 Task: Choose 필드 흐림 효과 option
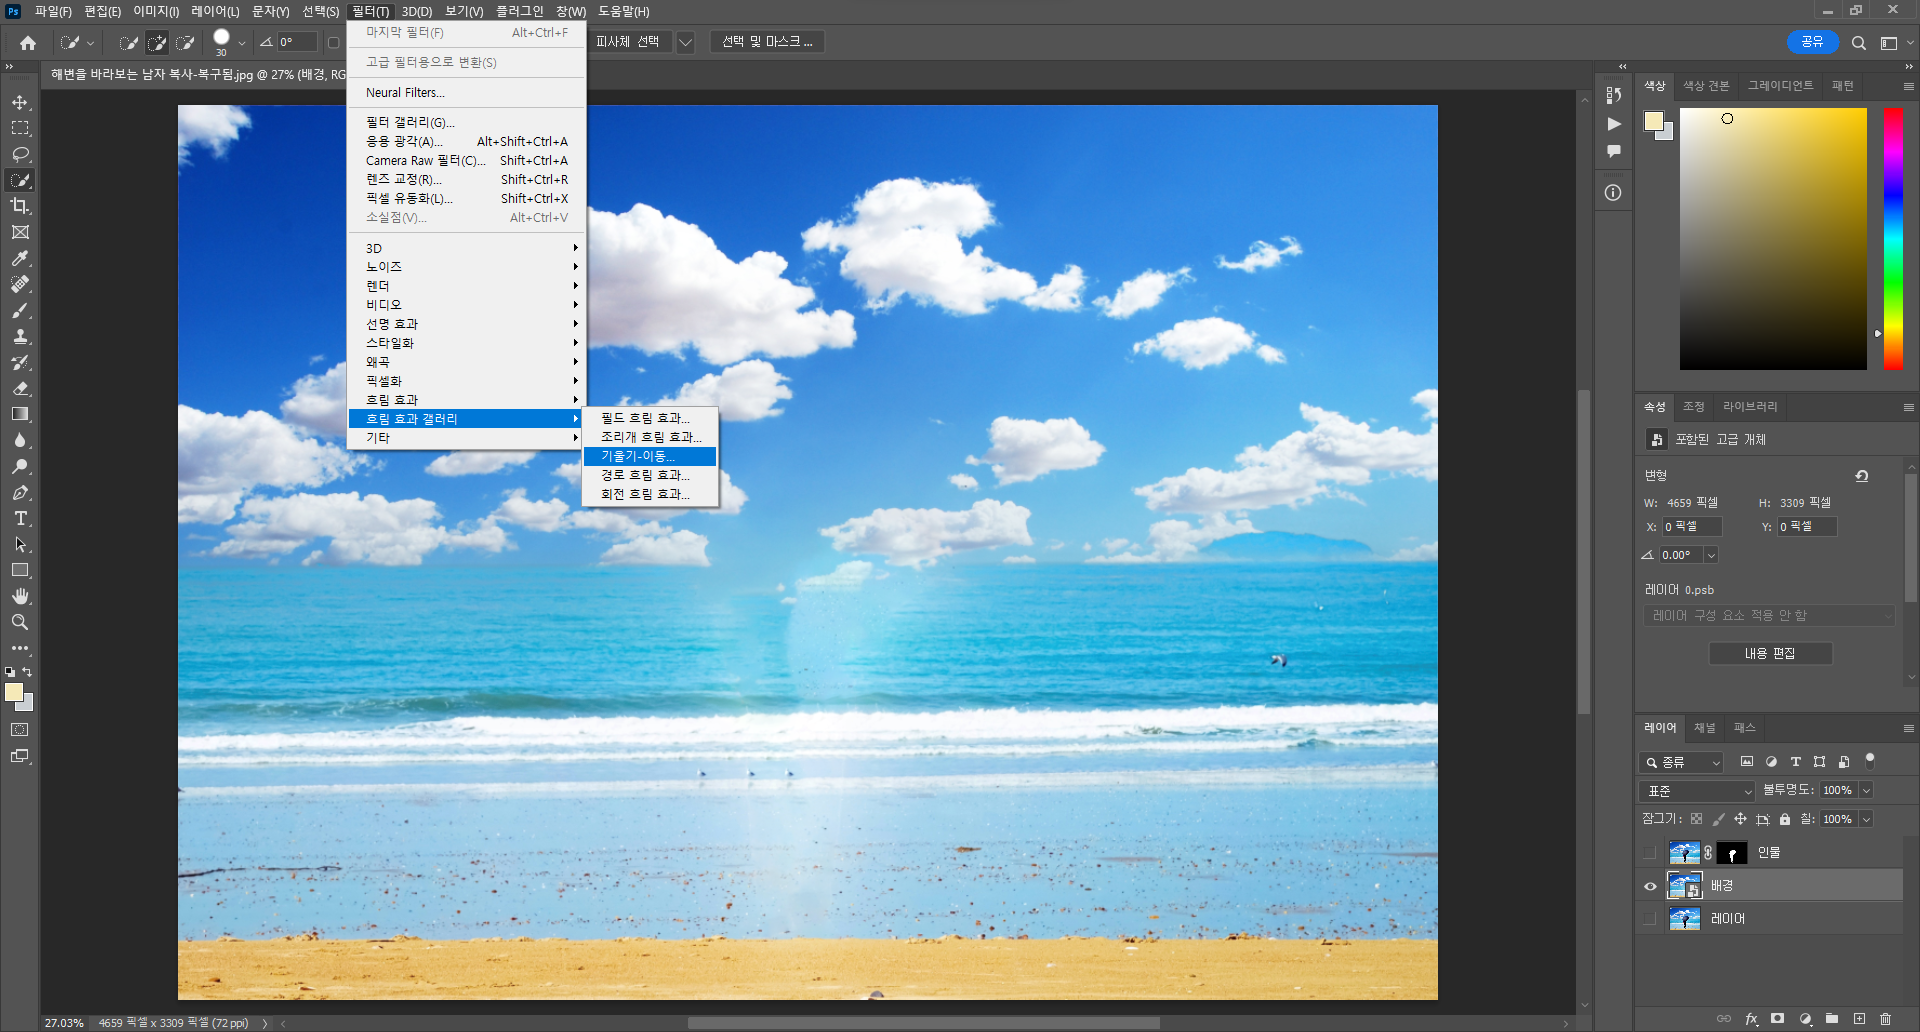tap(650, 418)
